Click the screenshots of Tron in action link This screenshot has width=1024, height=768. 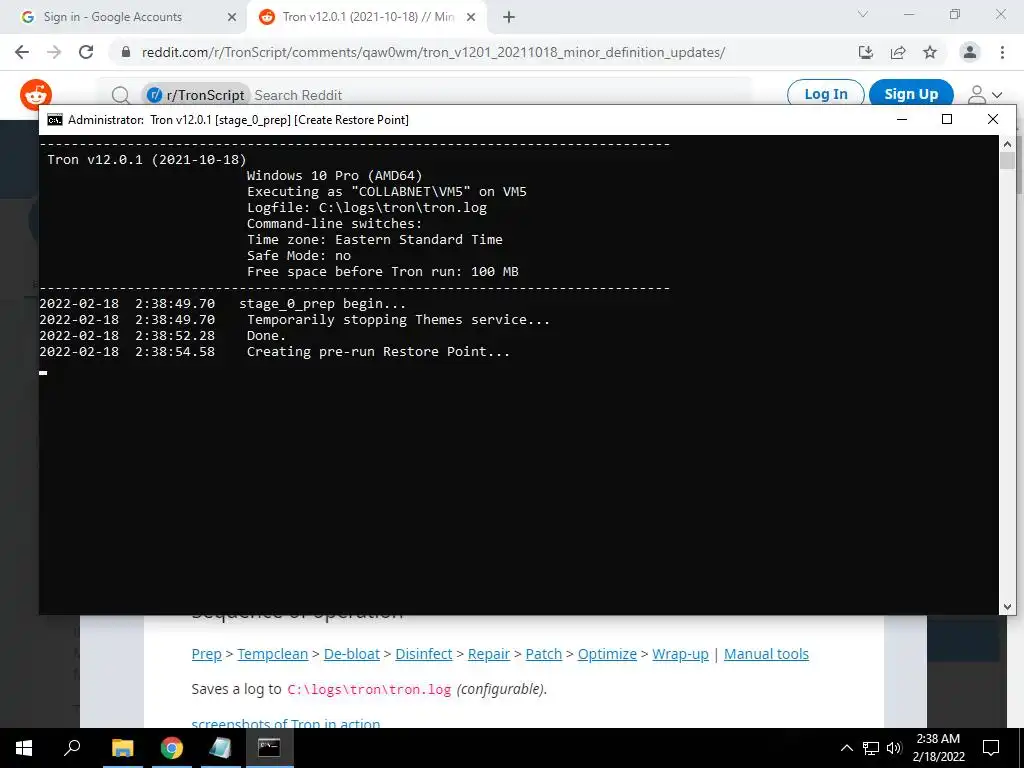point(285,723)
